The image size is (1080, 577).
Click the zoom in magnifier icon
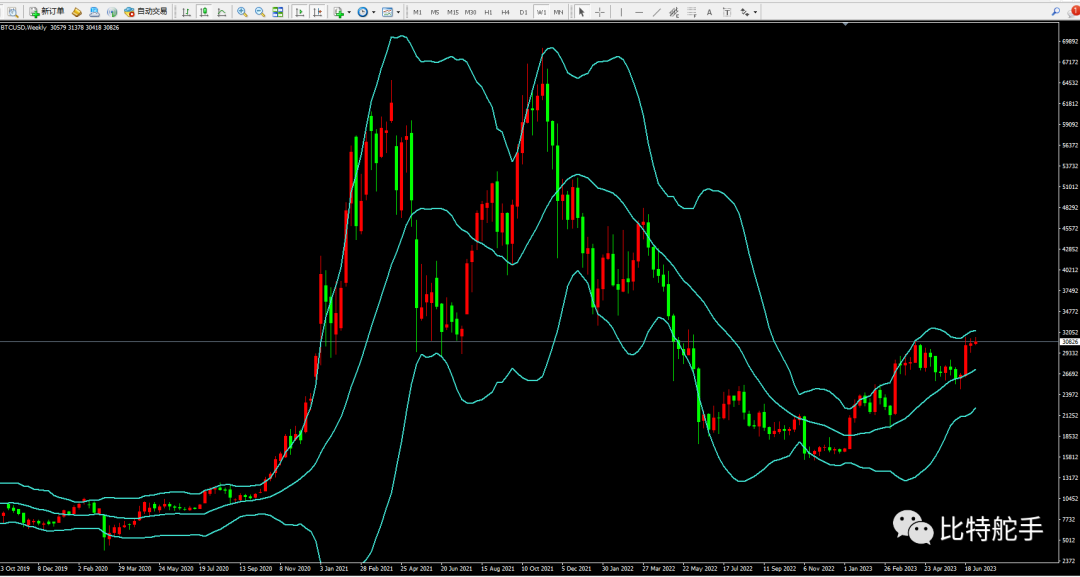(x=242, y=12)
